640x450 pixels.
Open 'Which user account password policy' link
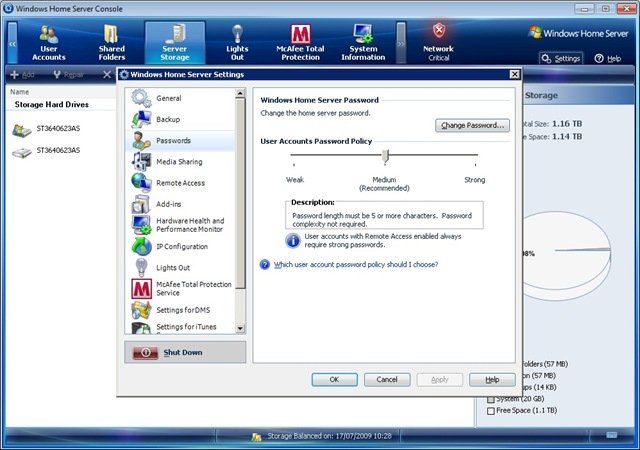pos(356,265)
